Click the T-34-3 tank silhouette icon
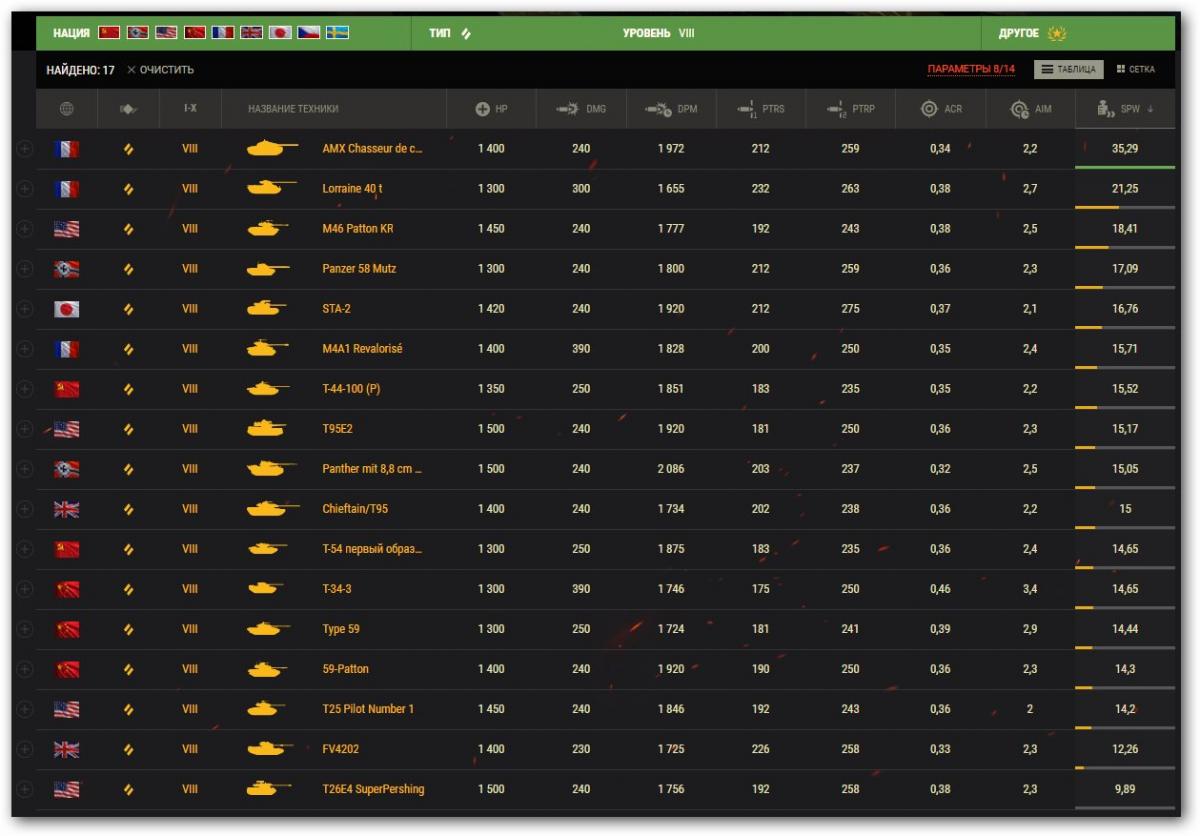This screenshot has width=1200, height=836. tap(266, 589)
